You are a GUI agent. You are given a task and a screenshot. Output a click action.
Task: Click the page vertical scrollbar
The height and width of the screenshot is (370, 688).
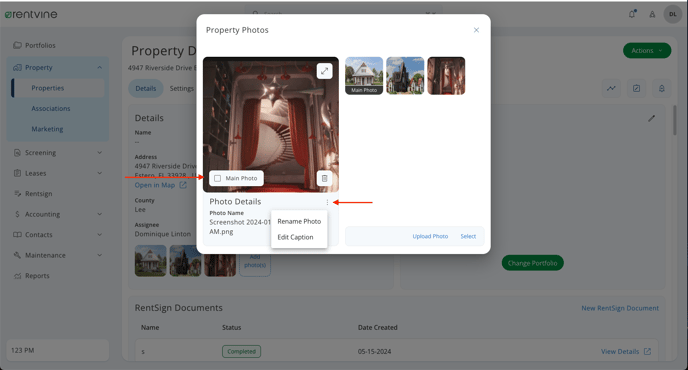click(x=675, y=120)
